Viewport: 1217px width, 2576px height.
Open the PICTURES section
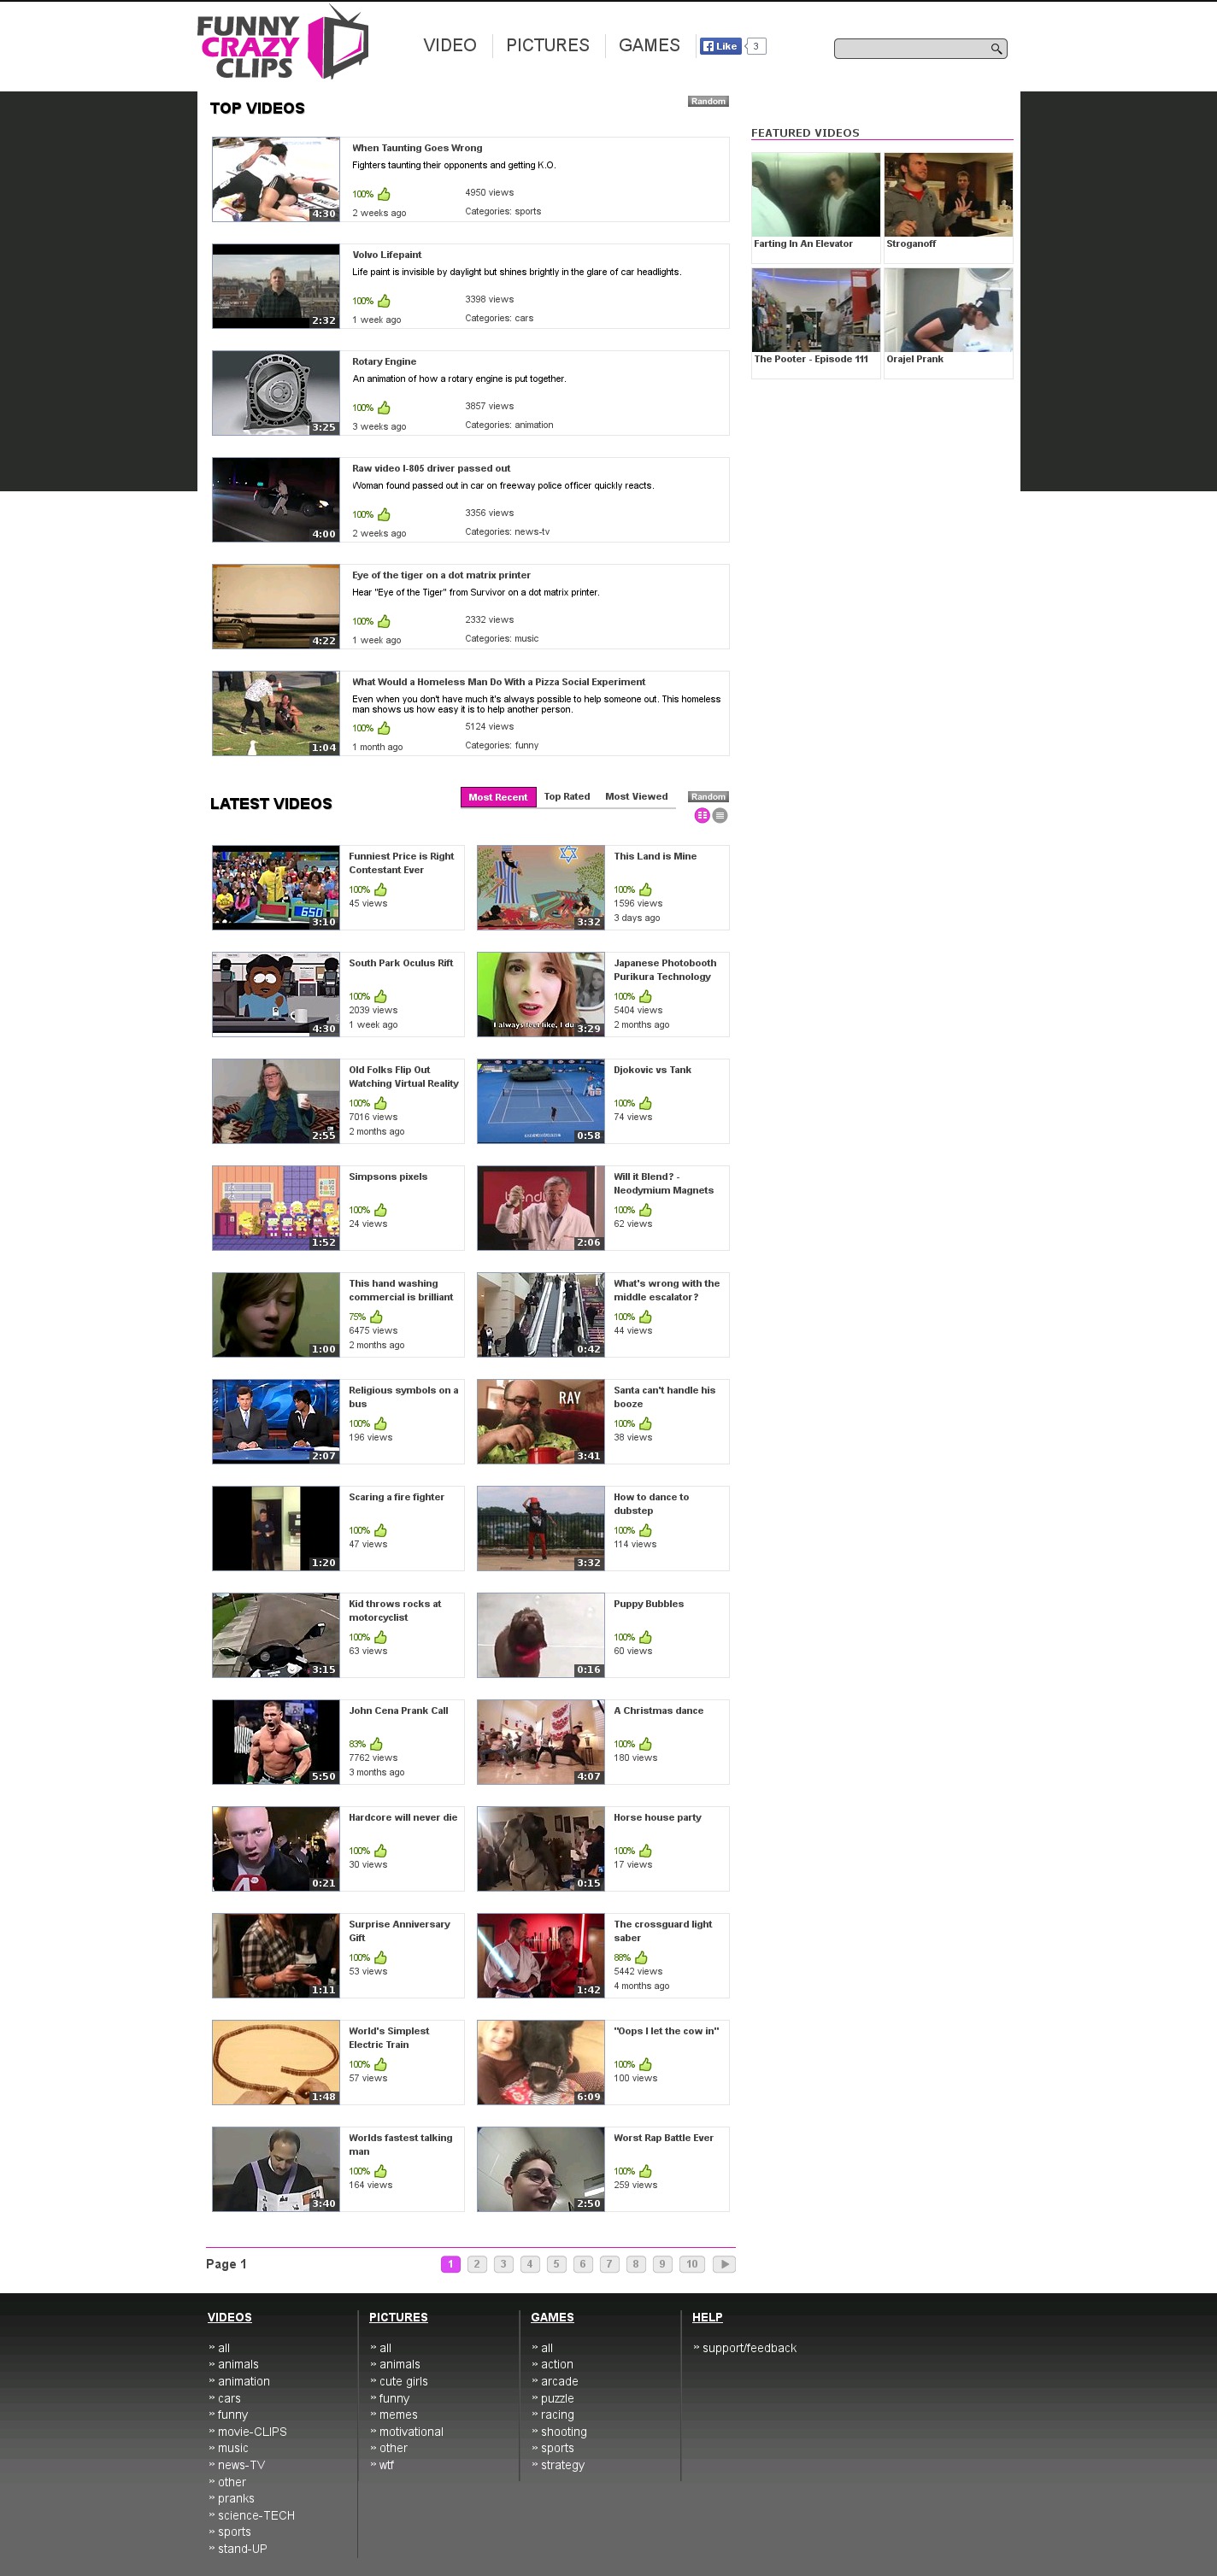click(548, 45)
